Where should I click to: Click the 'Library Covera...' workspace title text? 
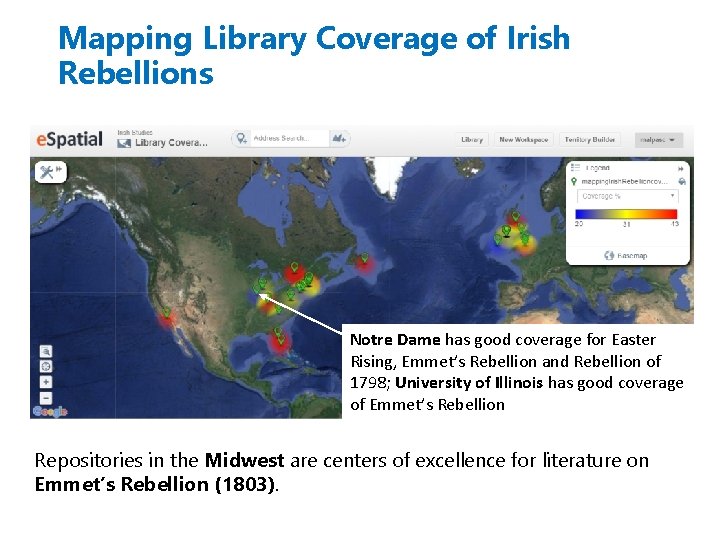click(171, 143)
